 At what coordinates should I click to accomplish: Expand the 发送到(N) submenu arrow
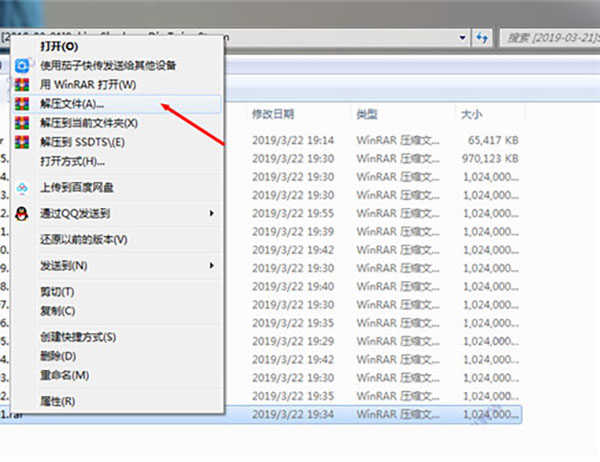pos(212,265)
